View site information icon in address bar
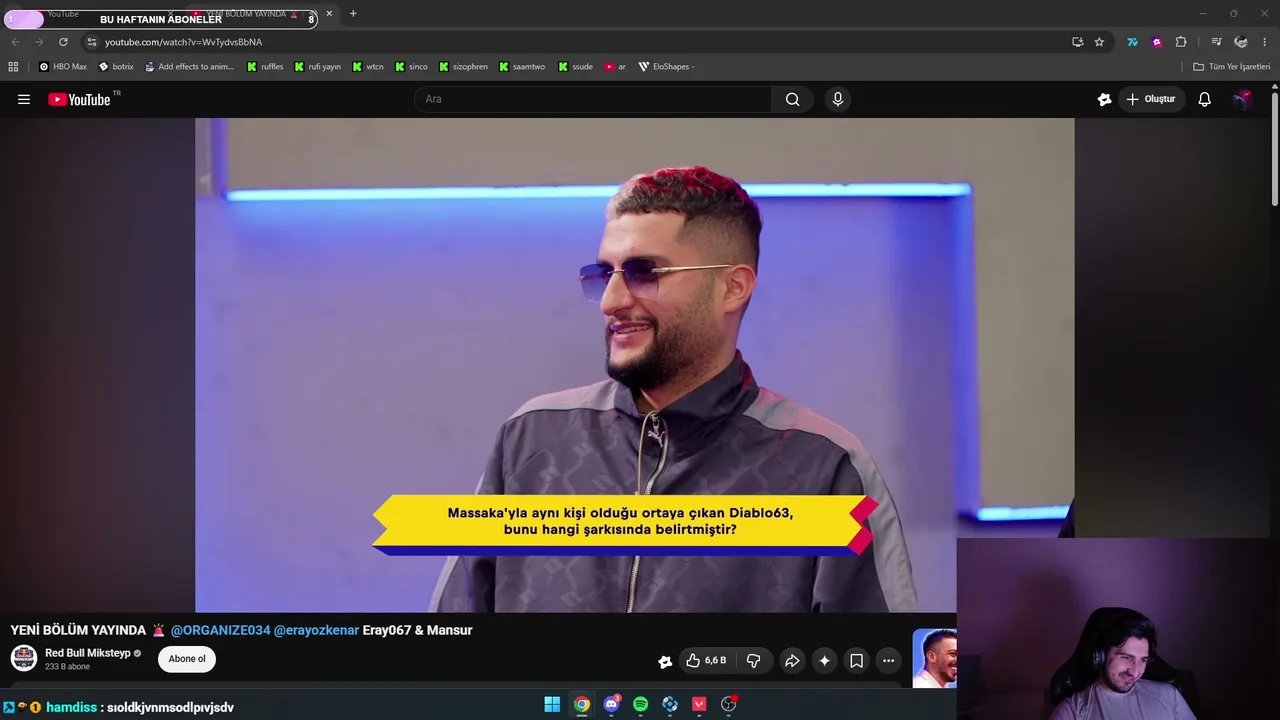The image size is (1280, 720). pos(91,42)
